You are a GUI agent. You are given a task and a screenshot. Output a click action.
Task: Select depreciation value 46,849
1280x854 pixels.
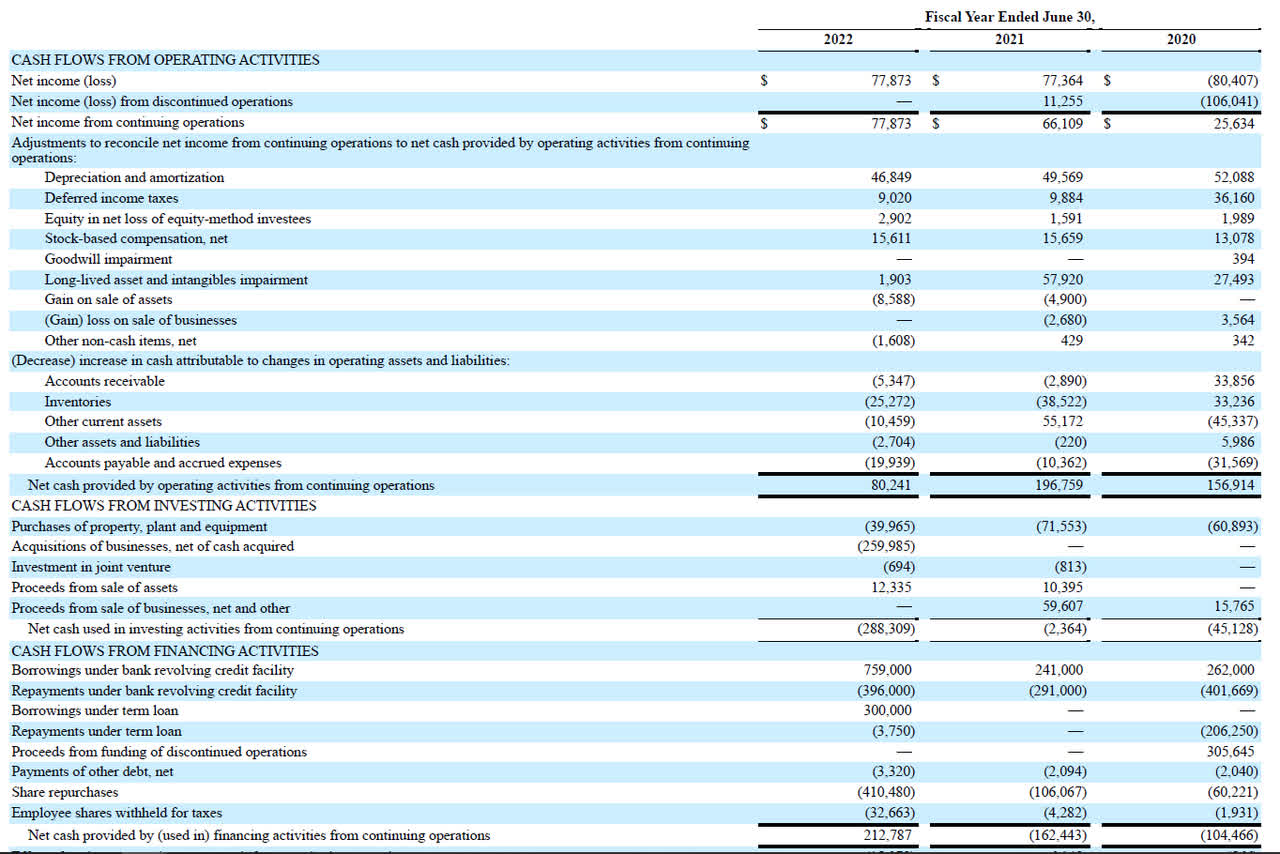[891, 177]
